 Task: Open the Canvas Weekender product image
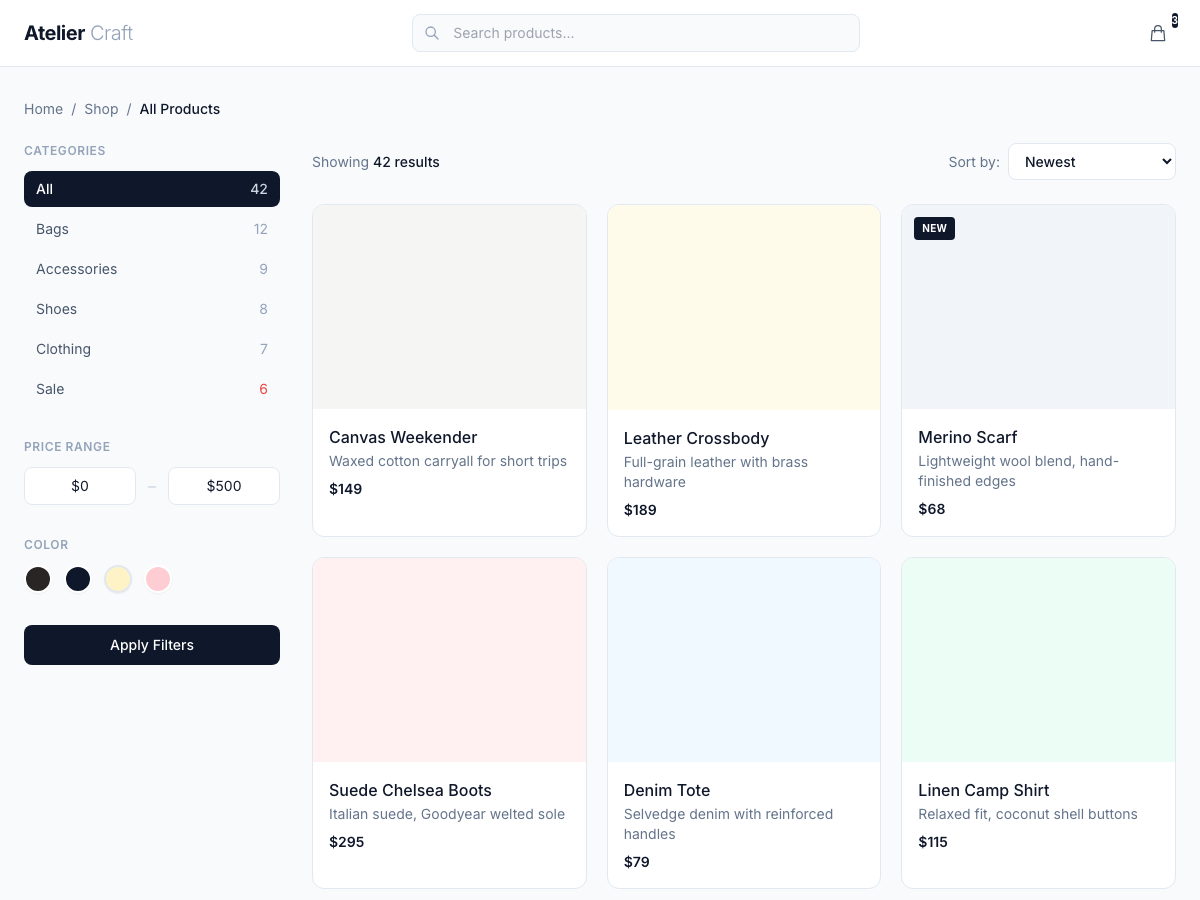click(x=449, y=307)
